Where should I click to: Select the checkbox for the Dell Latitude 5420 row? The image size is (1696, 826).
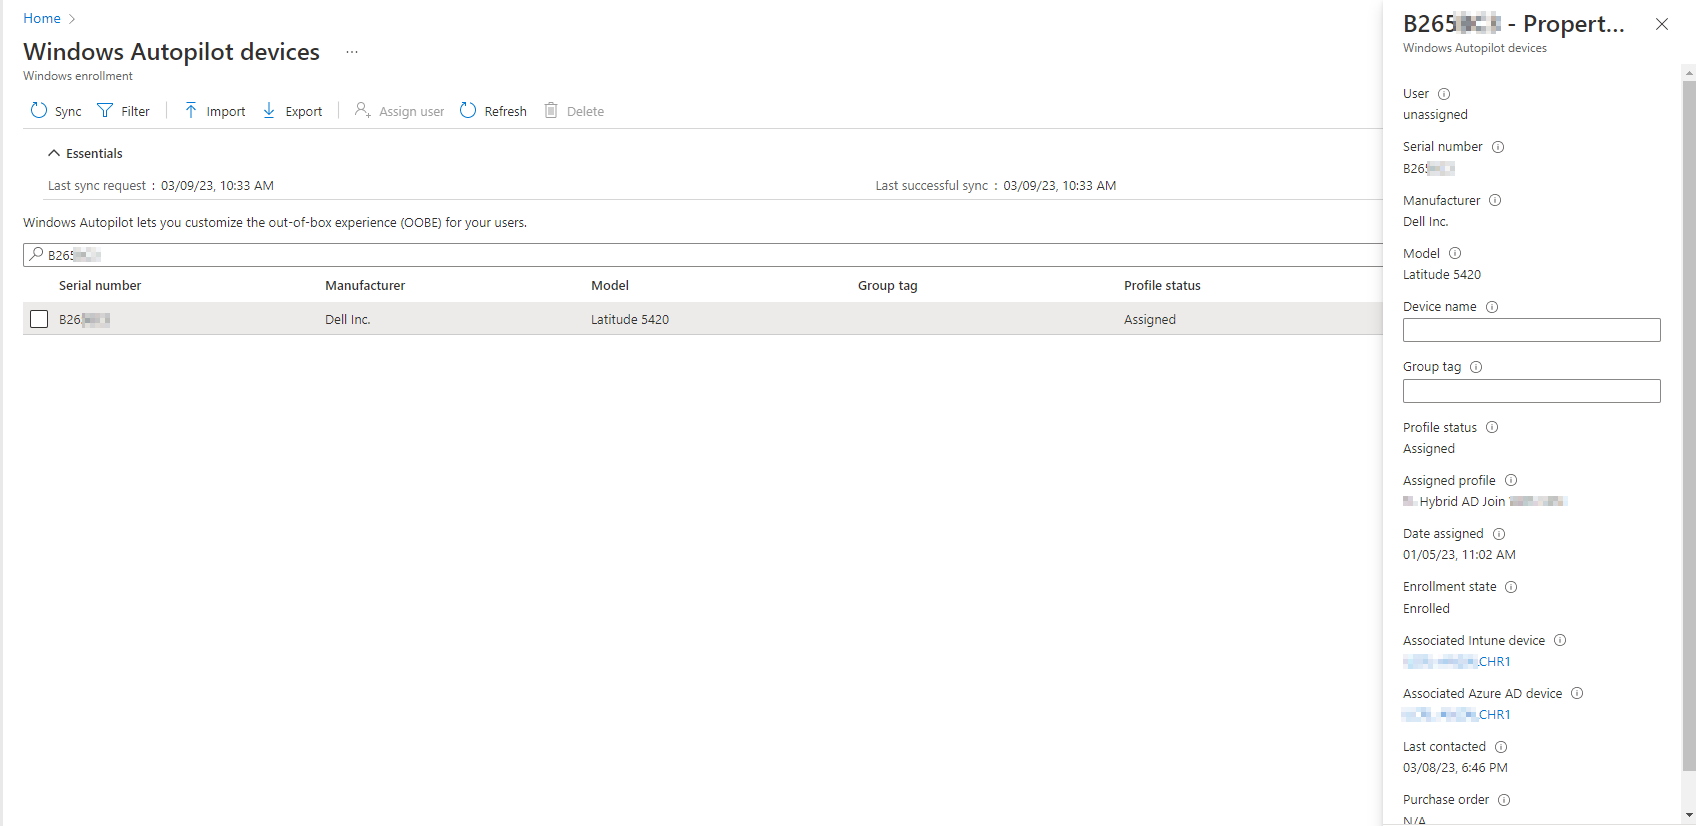39,319
